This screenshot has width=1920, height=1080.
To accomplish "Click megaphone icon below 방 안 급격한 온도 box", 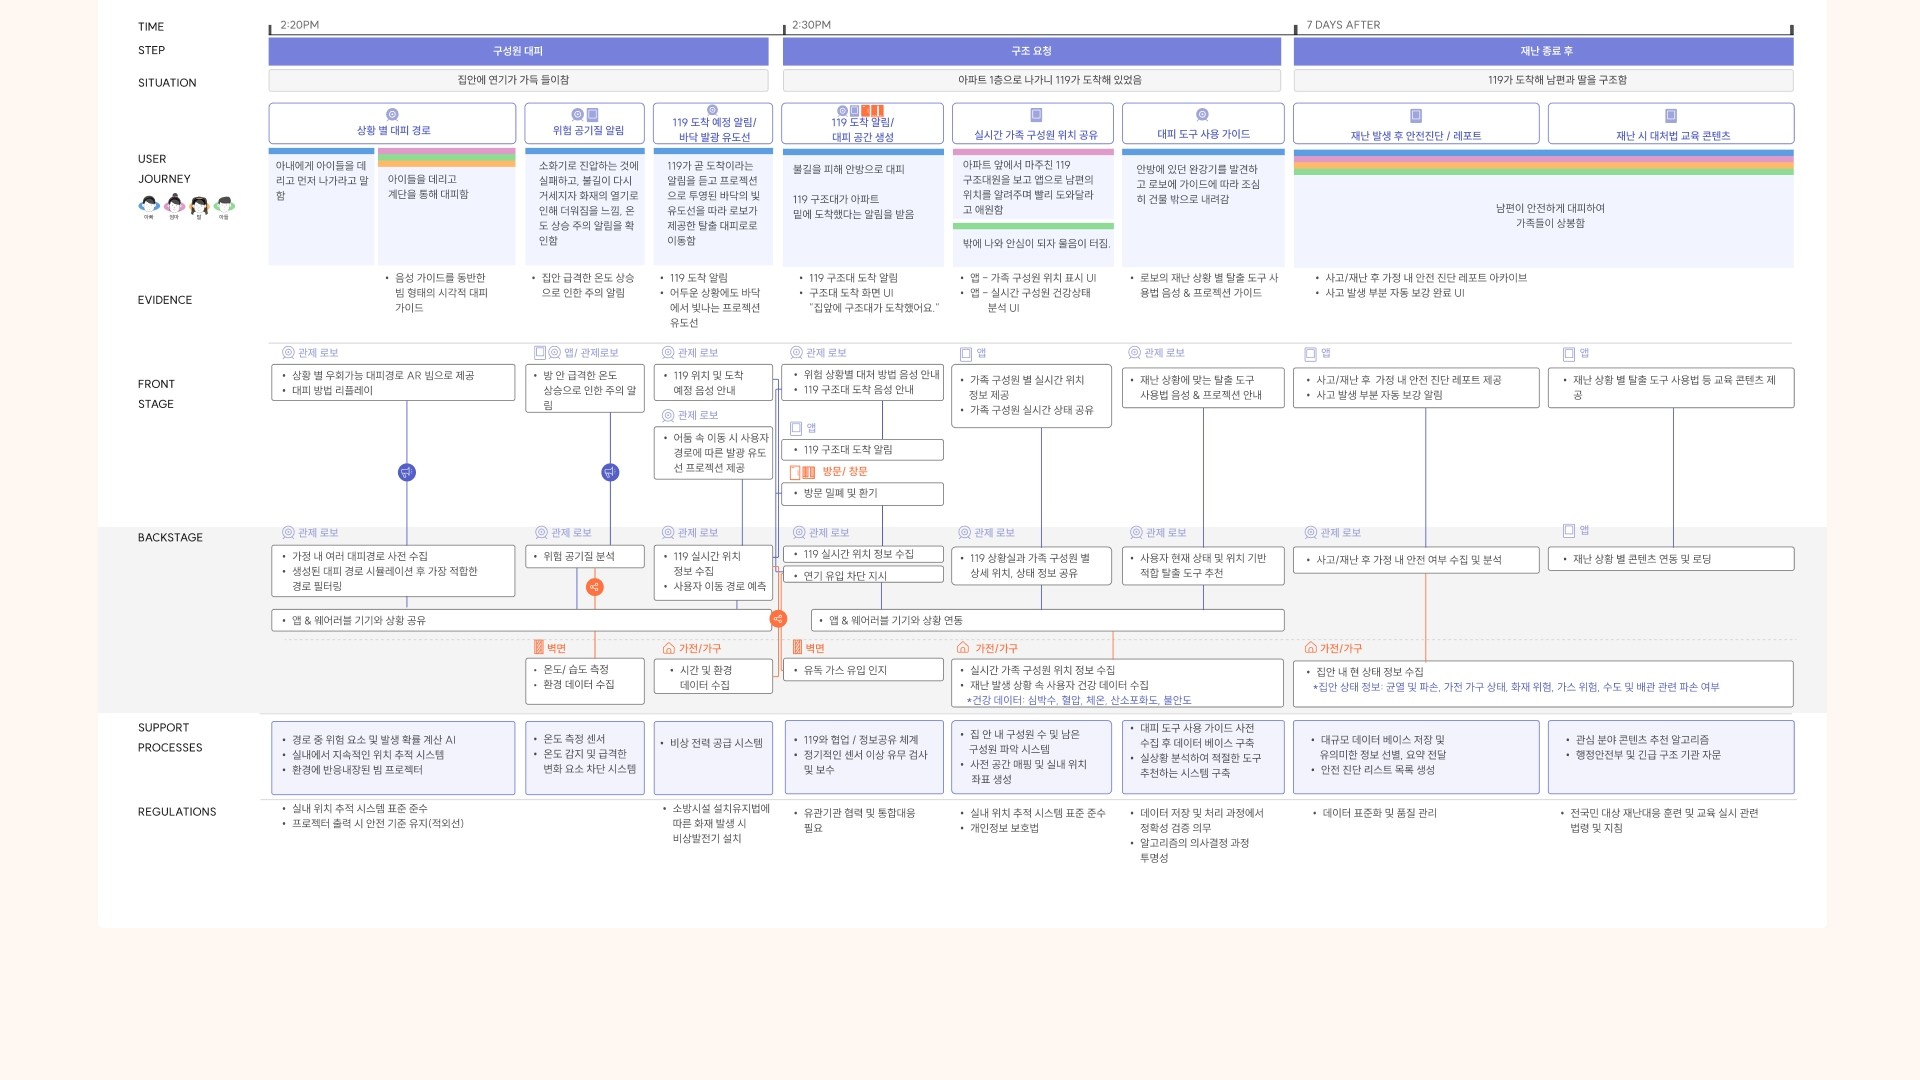I will point(610,472).
